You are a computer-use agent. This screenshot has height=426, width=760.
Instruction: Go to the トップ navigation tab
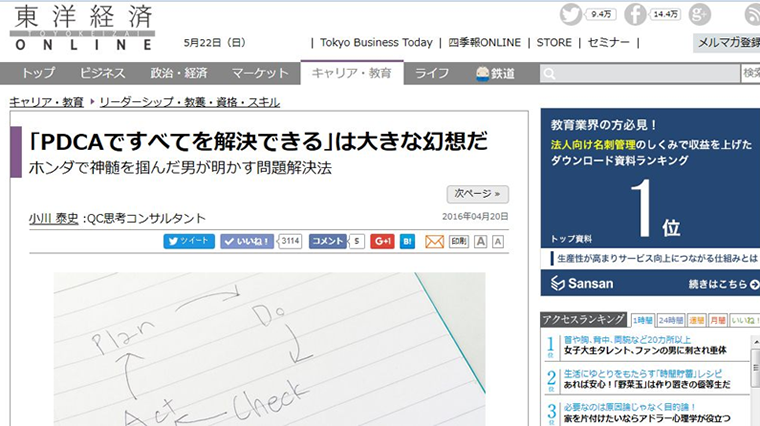38,73
